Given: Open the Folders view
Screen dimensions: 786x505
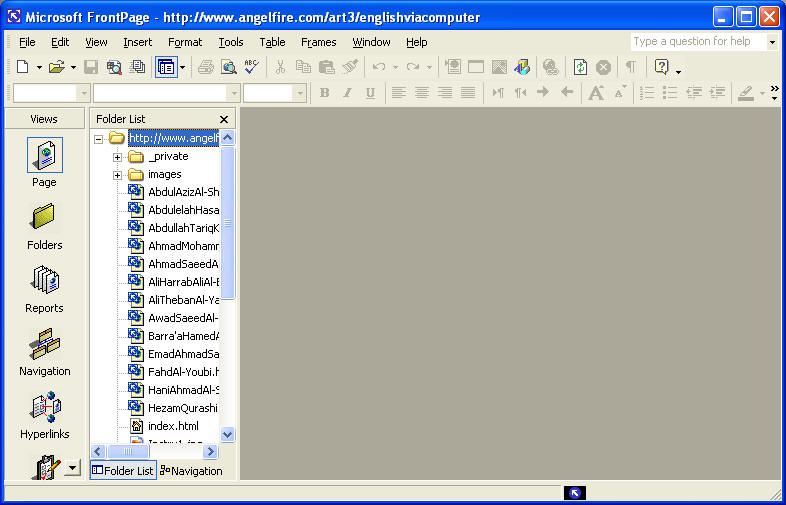Looking at the screenshot, I should pyautogui.click(x=44, y=225).
